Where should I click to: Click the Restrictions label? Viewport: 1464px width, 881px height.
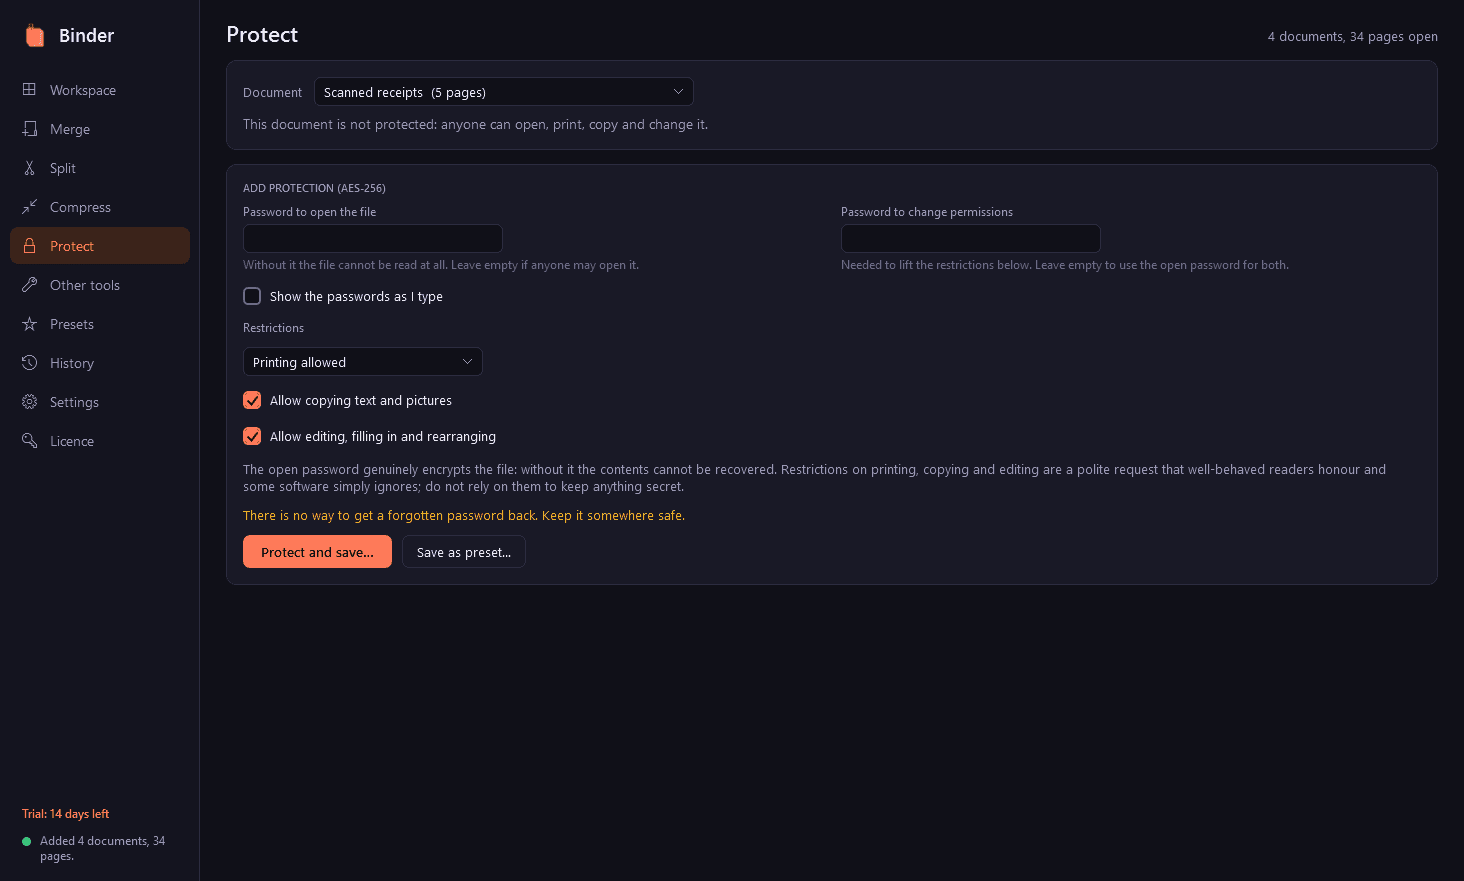coord(273,328)
